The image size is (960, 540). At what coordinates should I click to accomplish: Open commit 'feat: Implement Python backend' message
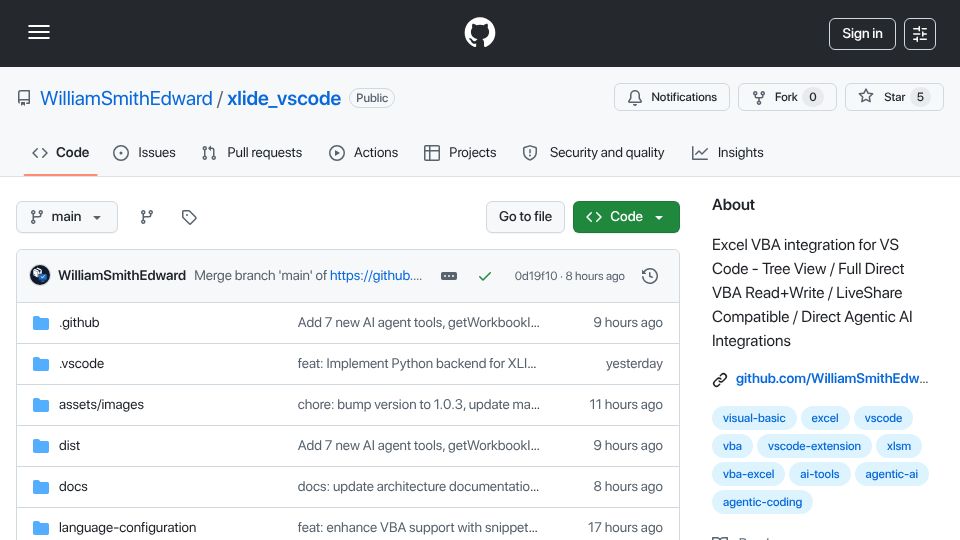[417, 364]
